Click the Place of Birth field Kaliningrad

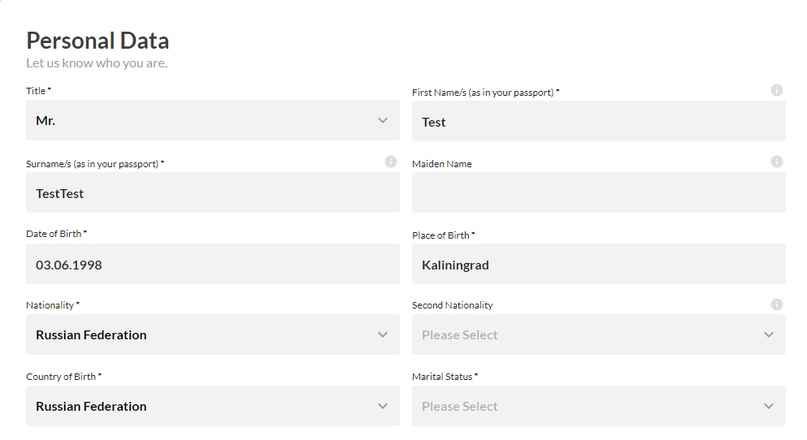[599, 264]
